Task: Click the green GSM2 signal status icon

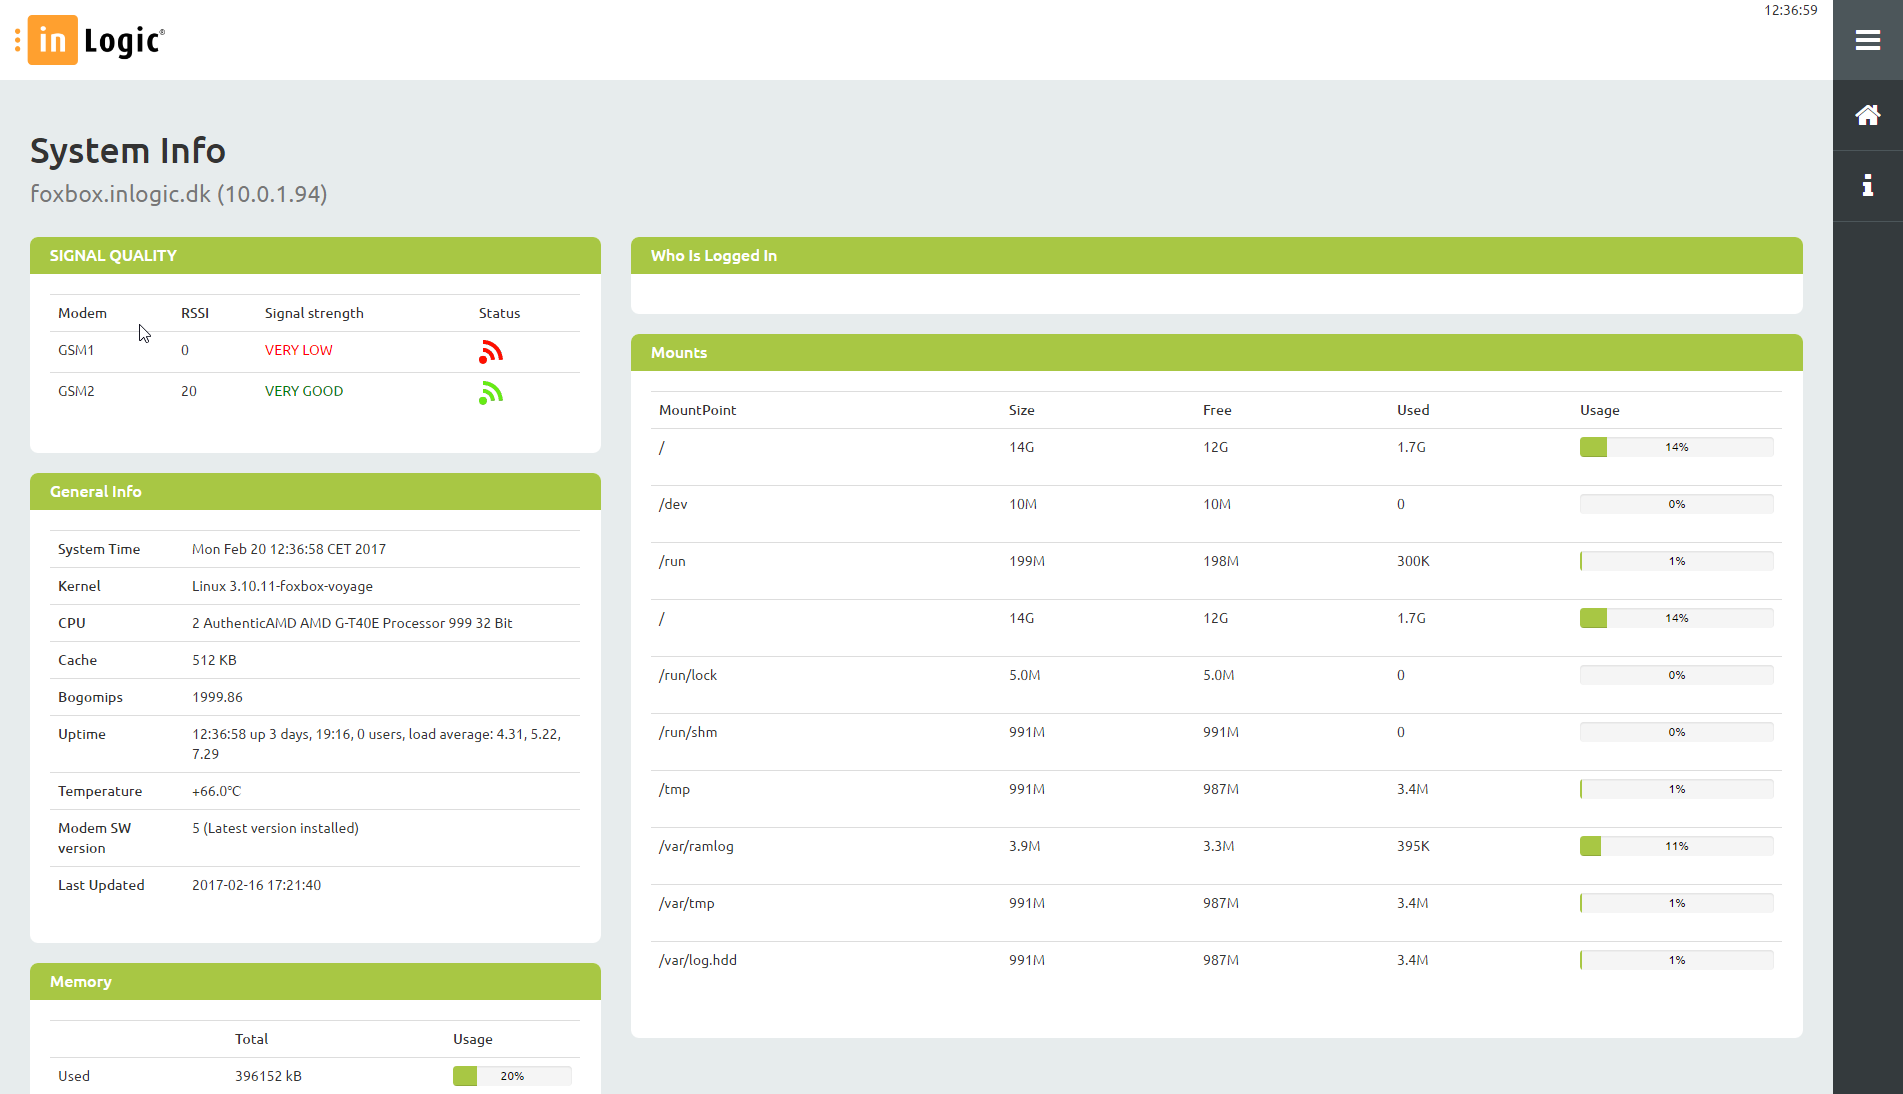Action: [490, 393]
